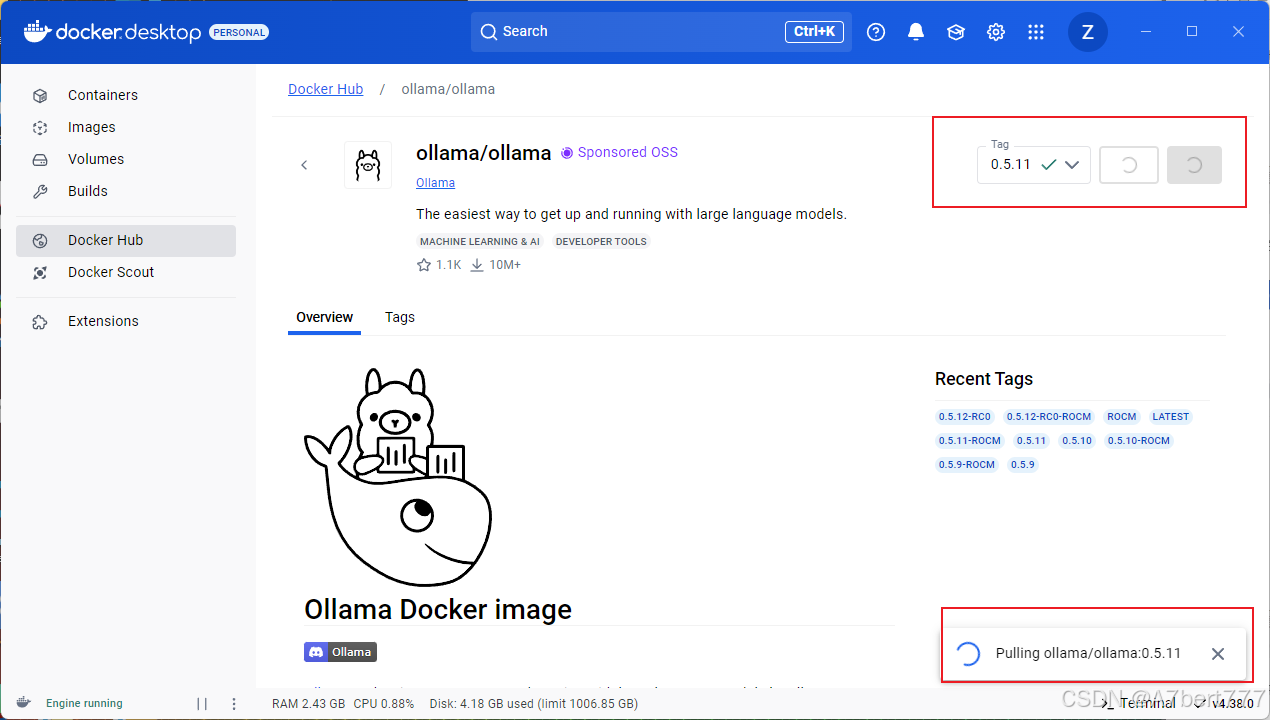Click the Developer Tools category chip

[601, 241]
